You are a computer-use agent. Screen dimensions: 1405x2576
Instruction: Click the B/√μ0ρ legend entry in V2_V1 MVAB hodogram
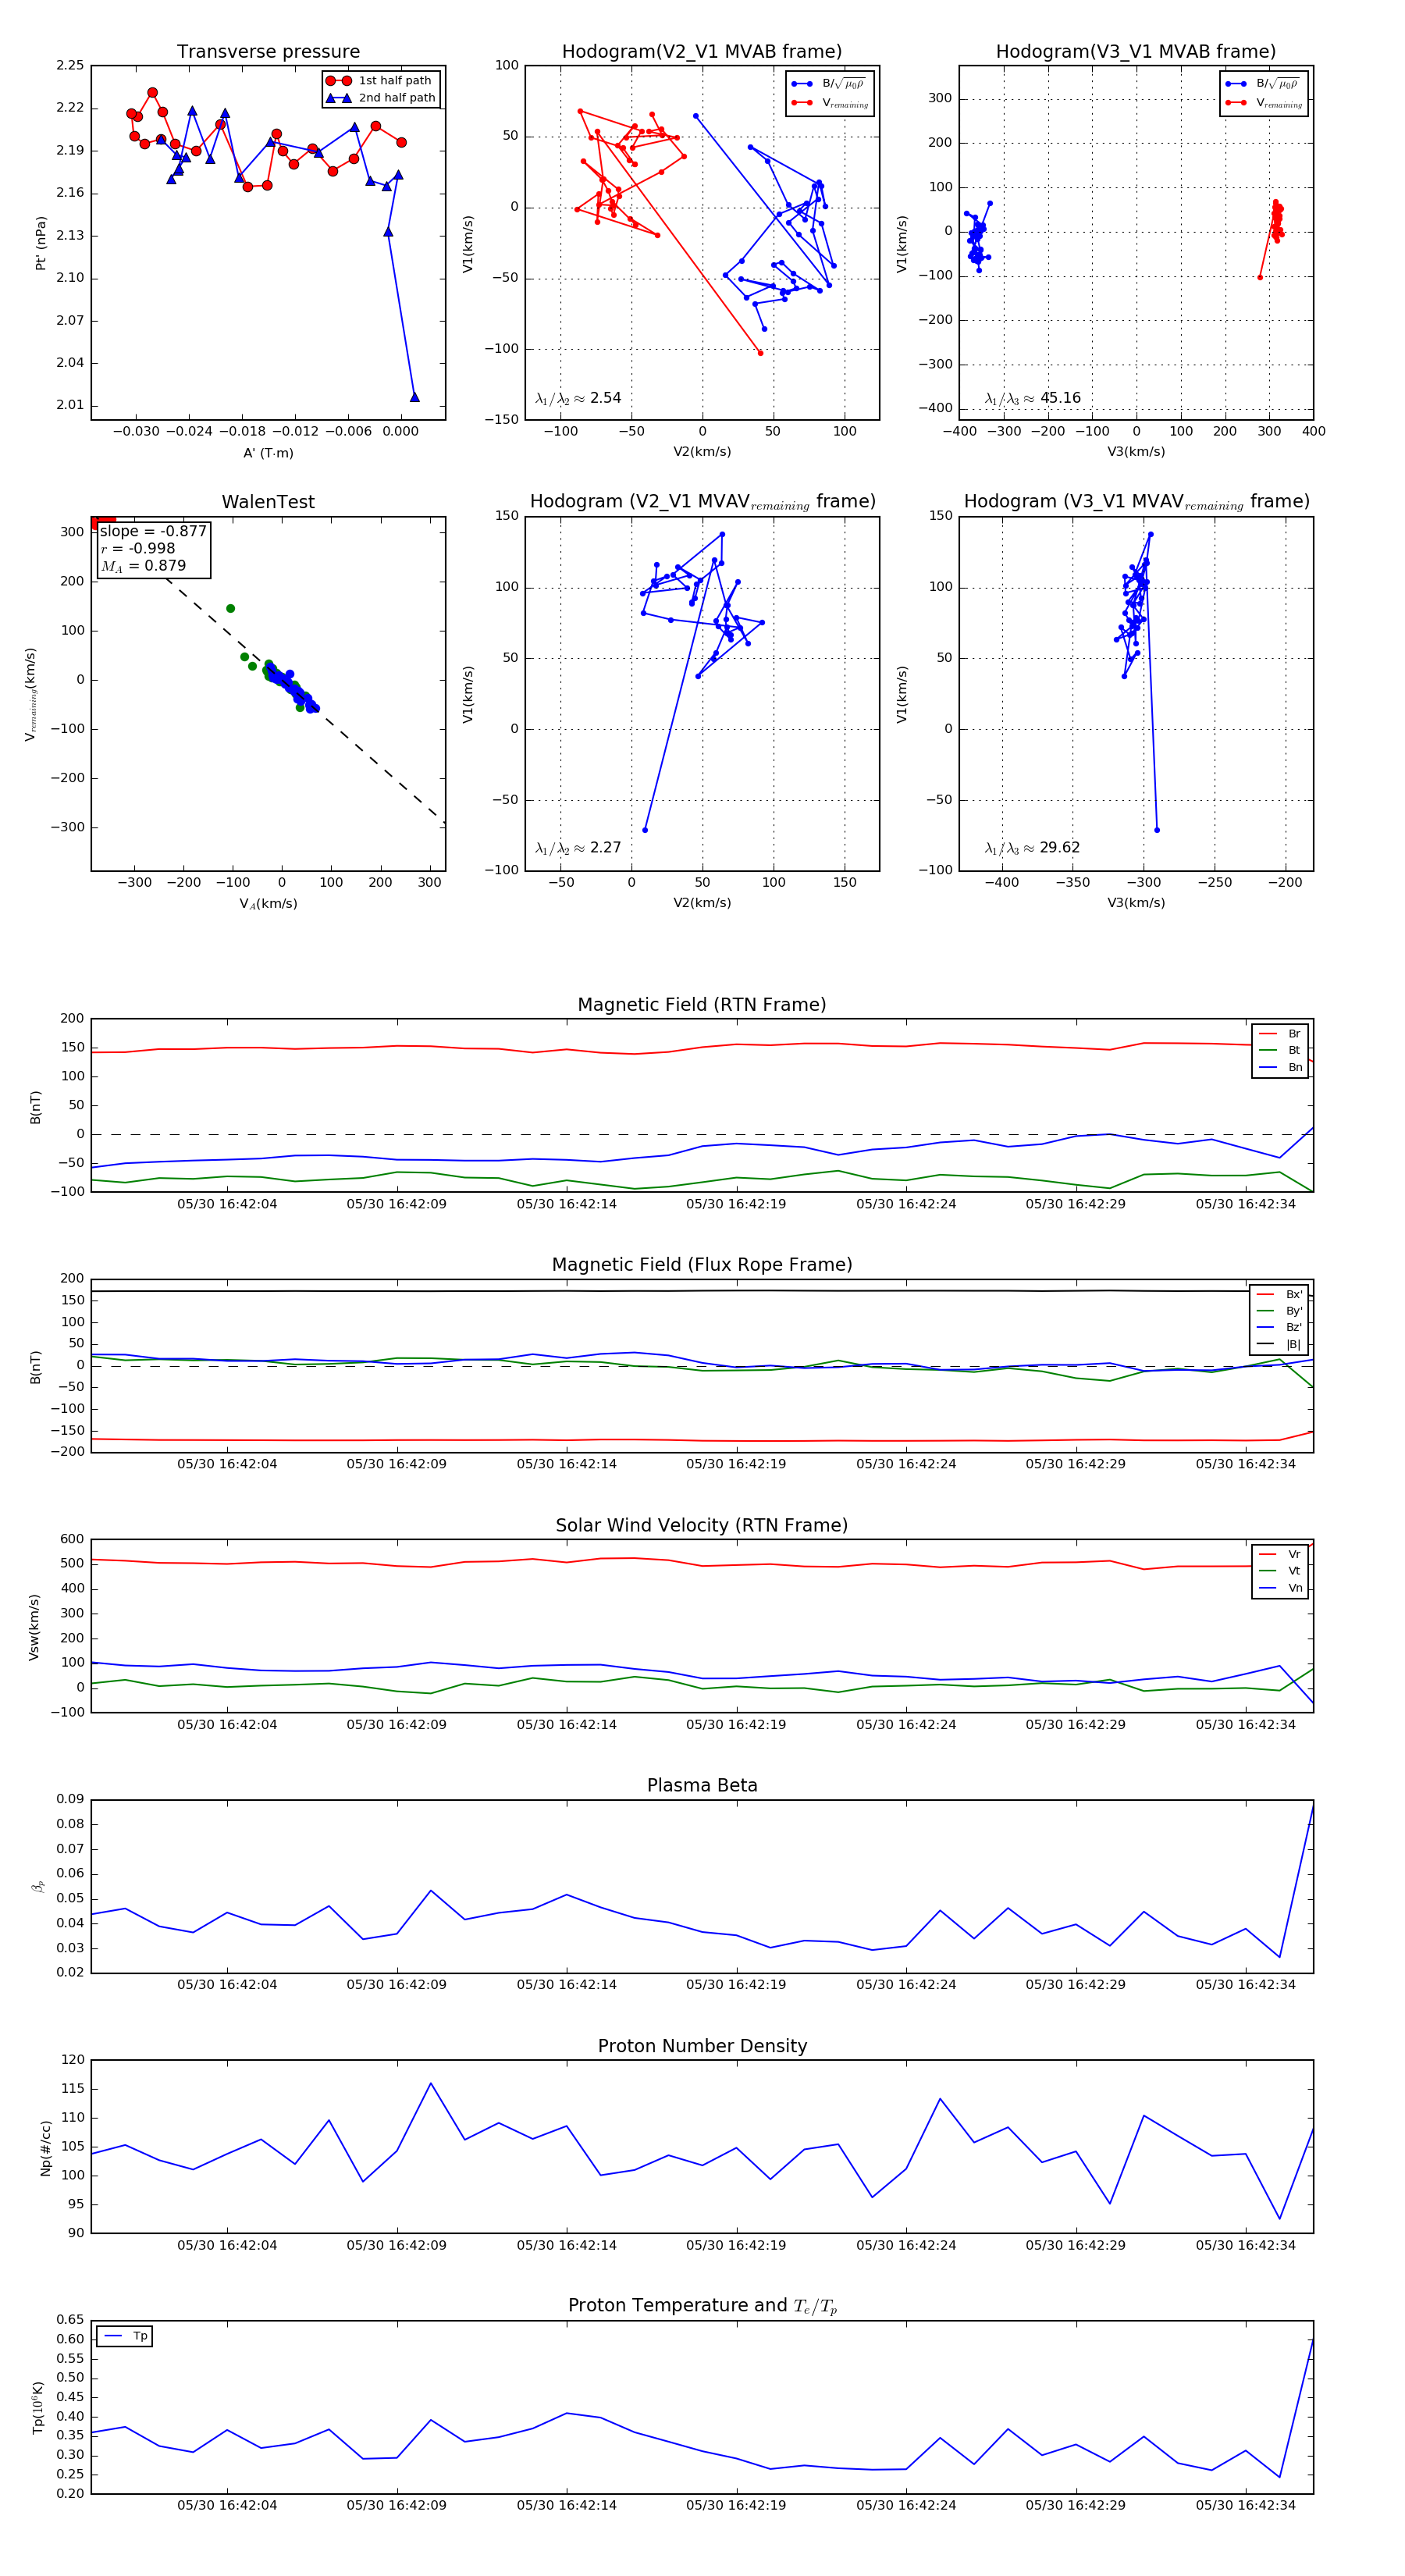click(x=830, y=84)
